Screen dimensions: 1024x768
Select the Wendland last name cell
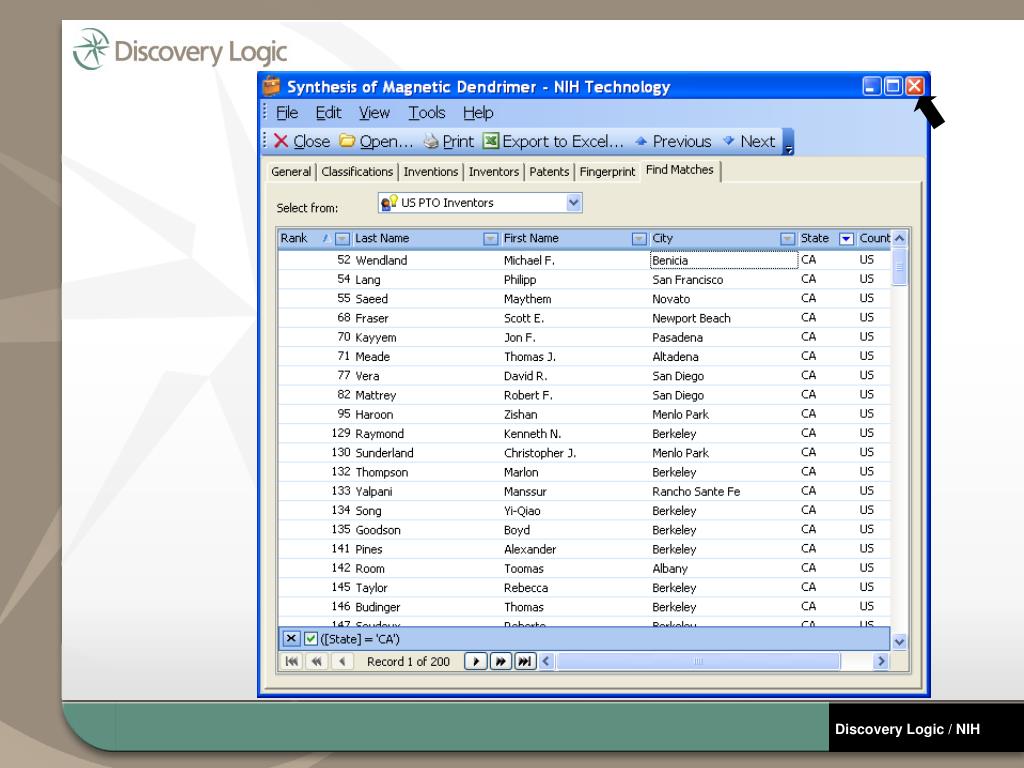(426, 260)
